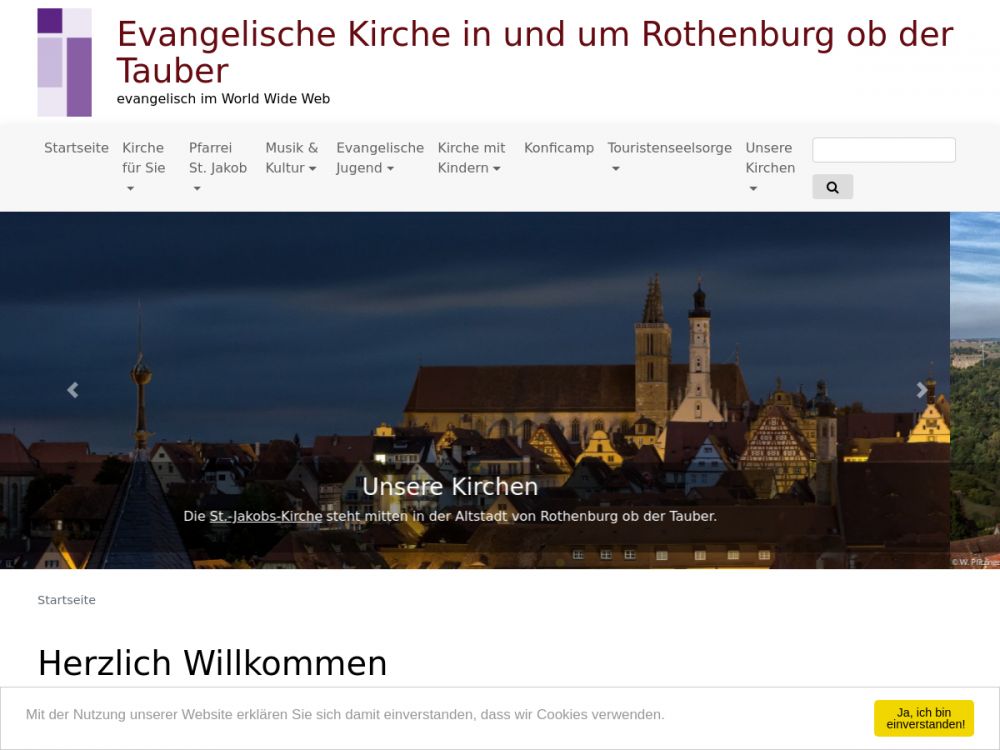Image resolution: width=1000 pixels, height=750 pixels.
Task: Select Startseite in the navigation bar
Action: tap(77, 148)
